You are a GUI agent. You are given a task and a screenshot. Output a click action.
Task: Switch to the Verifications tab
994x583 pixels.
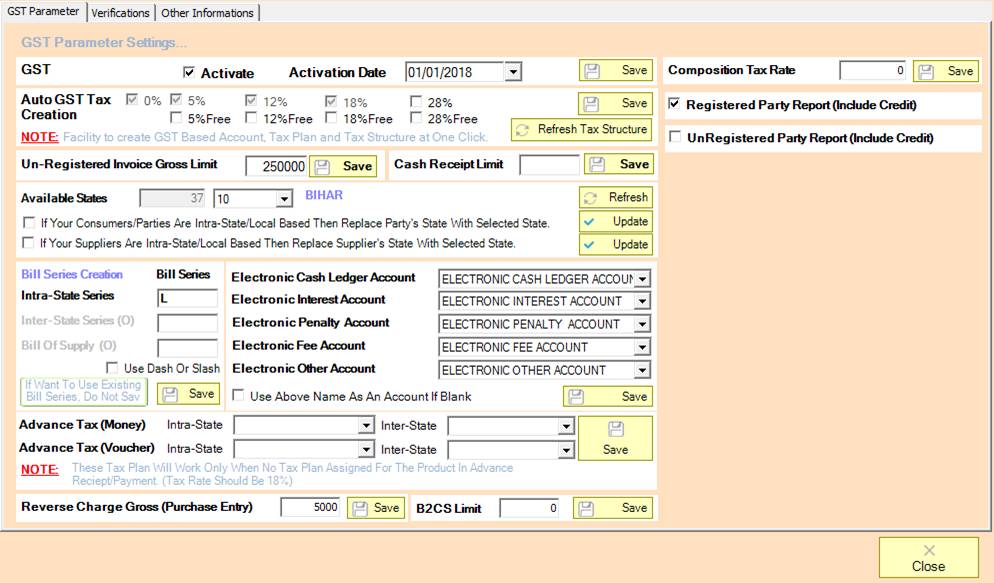coord(120,13)
